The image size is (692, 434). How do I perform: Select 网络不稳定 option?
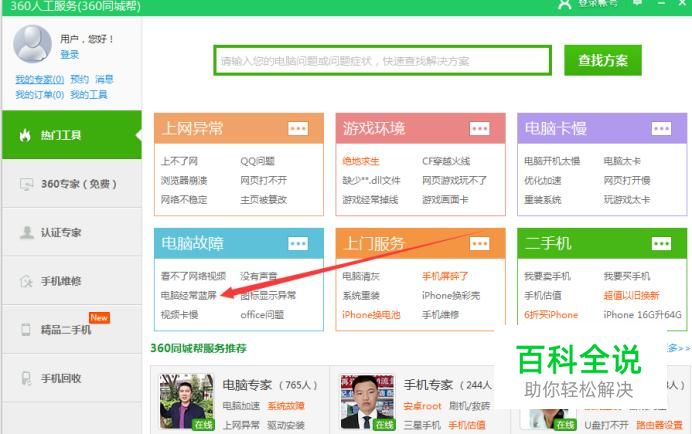tap(184, 200)
